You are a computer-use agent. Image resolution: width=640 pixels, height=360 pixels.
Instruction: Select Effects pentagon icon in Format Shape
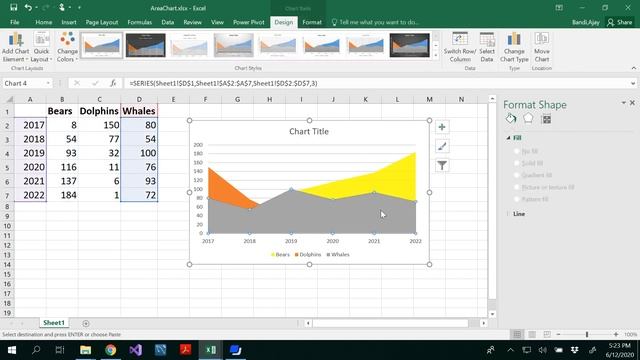(528, 118)
